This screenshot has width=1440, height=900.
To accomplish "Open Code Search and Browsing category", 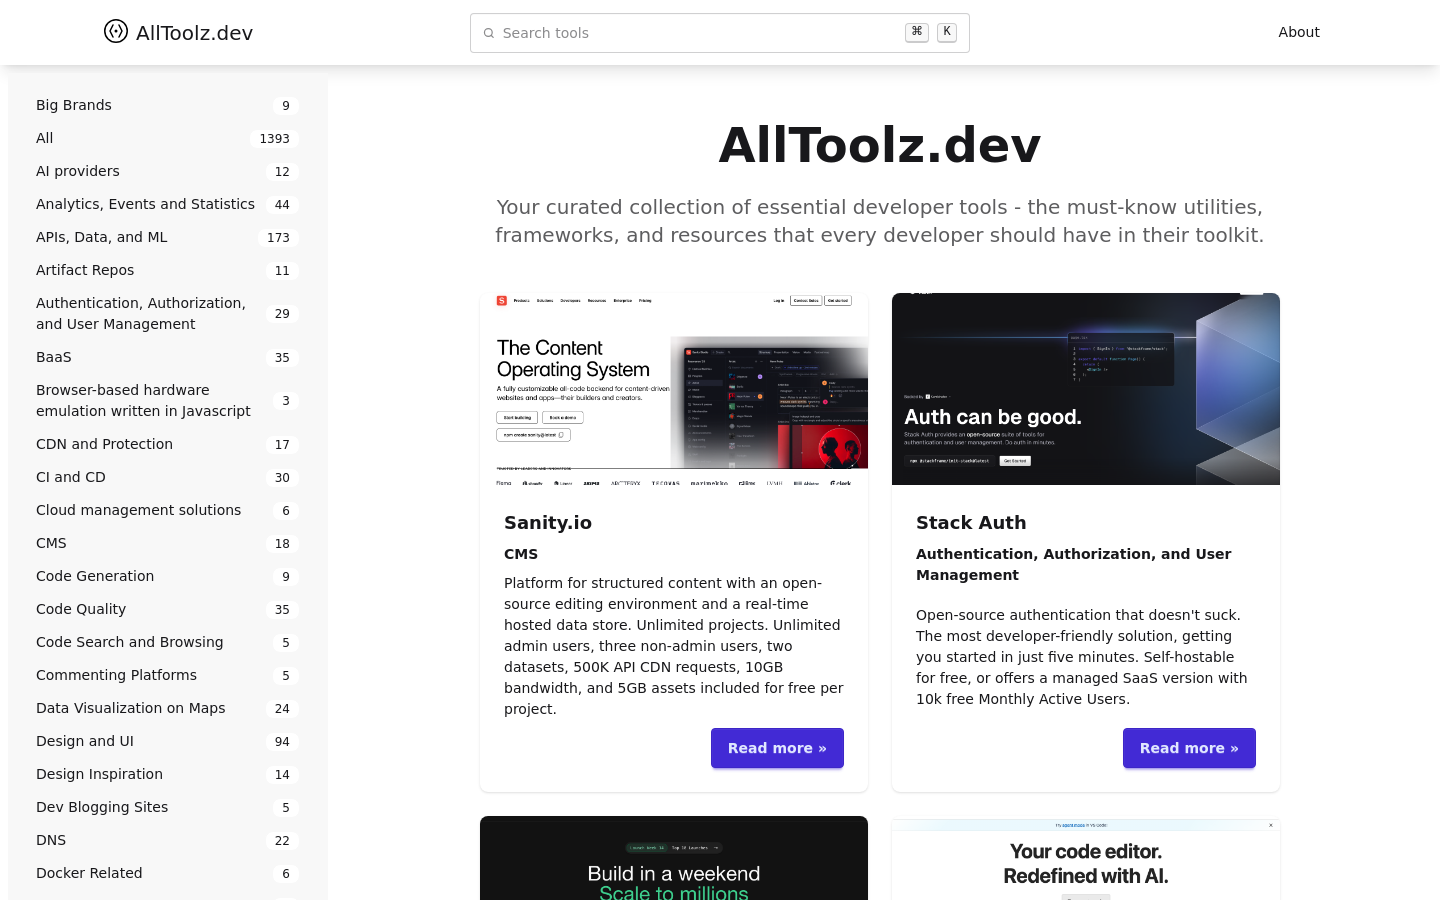I will pos(168,642).
